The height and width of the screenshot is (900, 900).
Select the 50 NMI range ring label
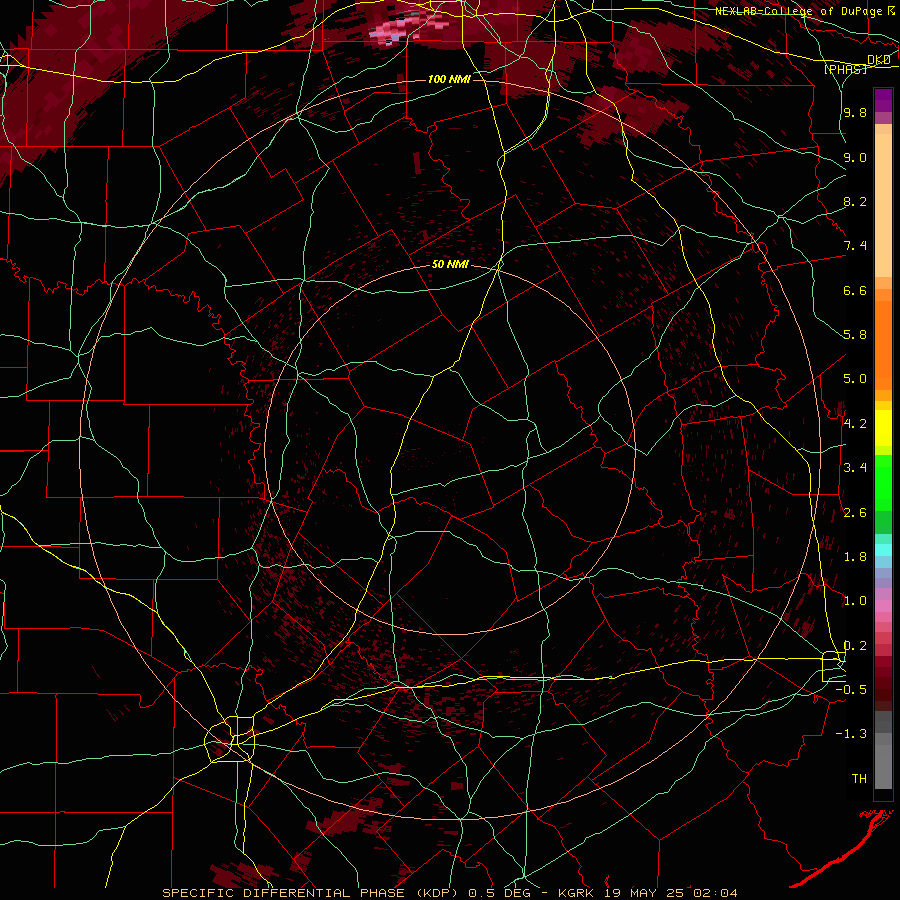coord(450,264)
